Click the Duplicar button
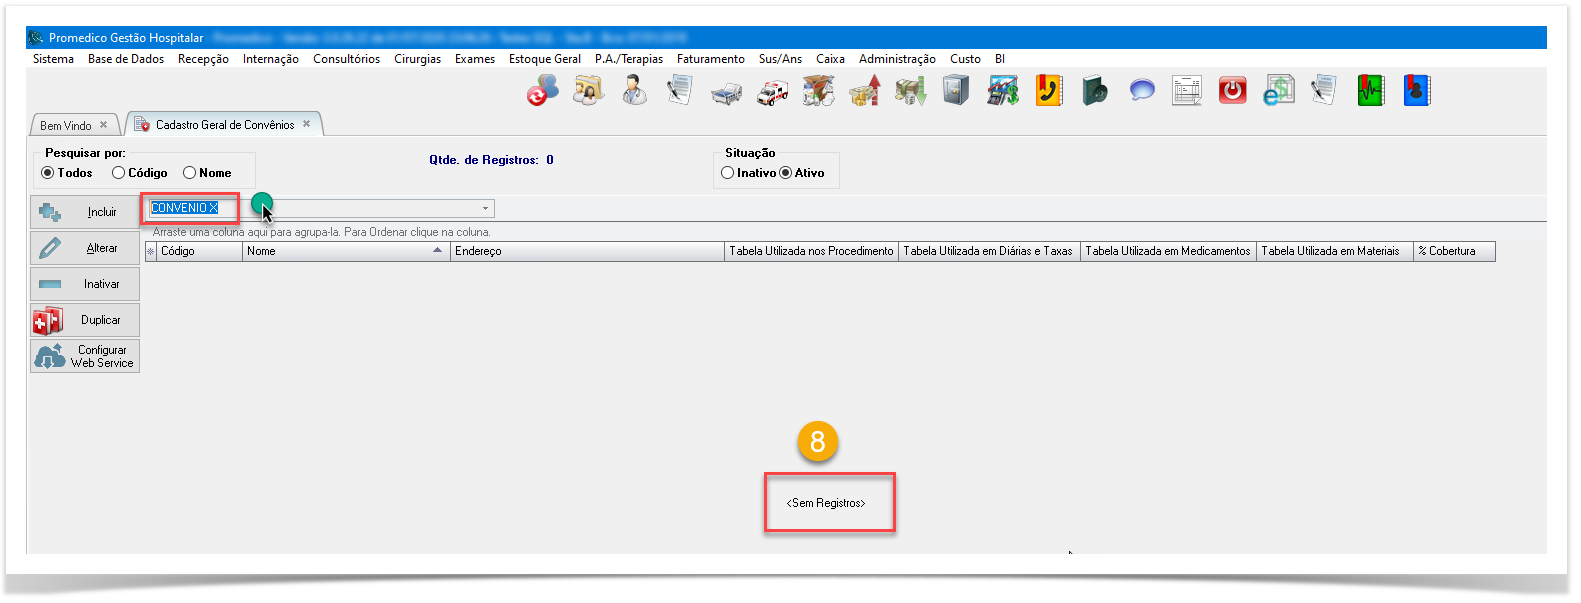Image resolution: width=1581 pixels, height=603 pixels. click(x=85, y=320)
